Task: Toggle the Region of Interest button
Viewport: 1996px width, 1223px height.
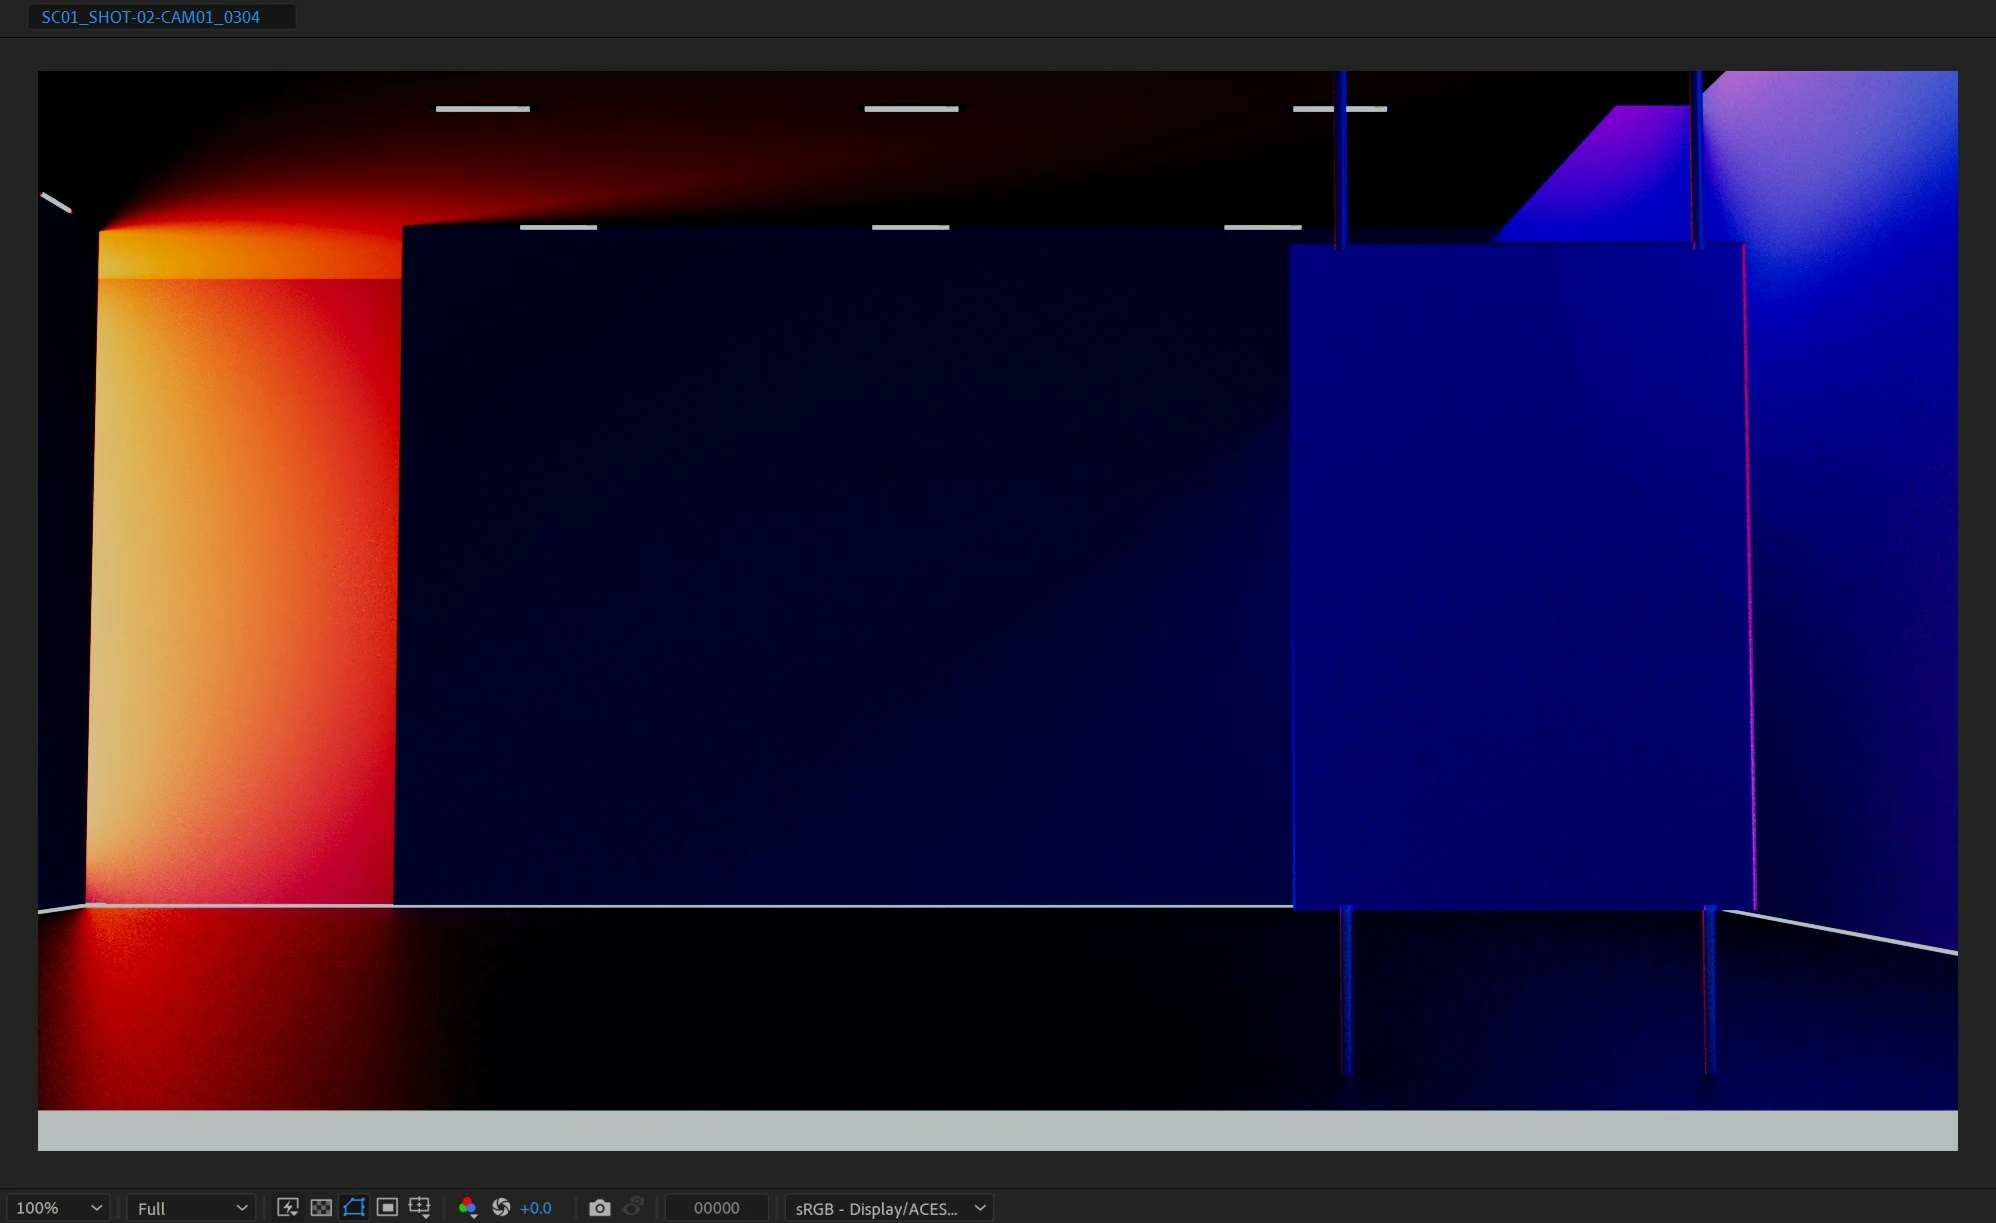Action: [387, 1208]
